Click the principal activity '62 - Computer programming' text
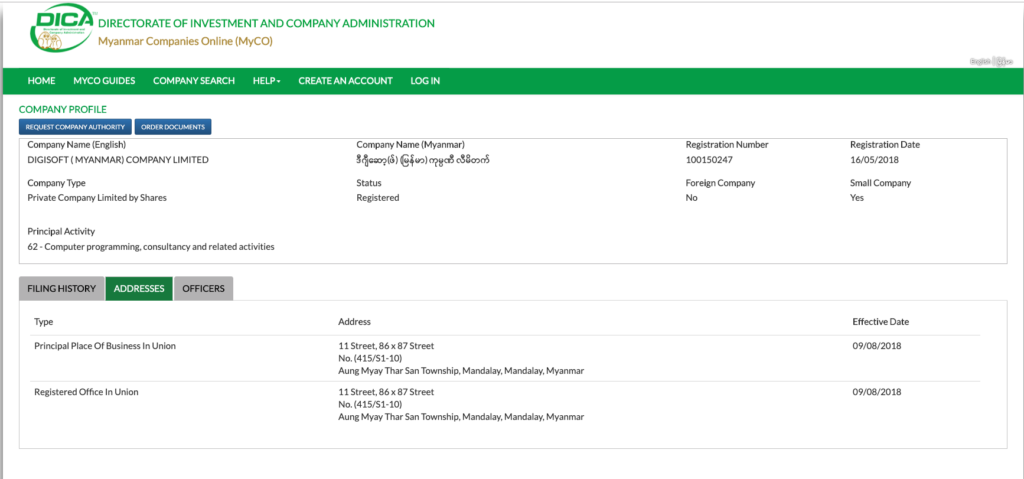The width and height of the screenshot is (1024, 479). [151, 248]
